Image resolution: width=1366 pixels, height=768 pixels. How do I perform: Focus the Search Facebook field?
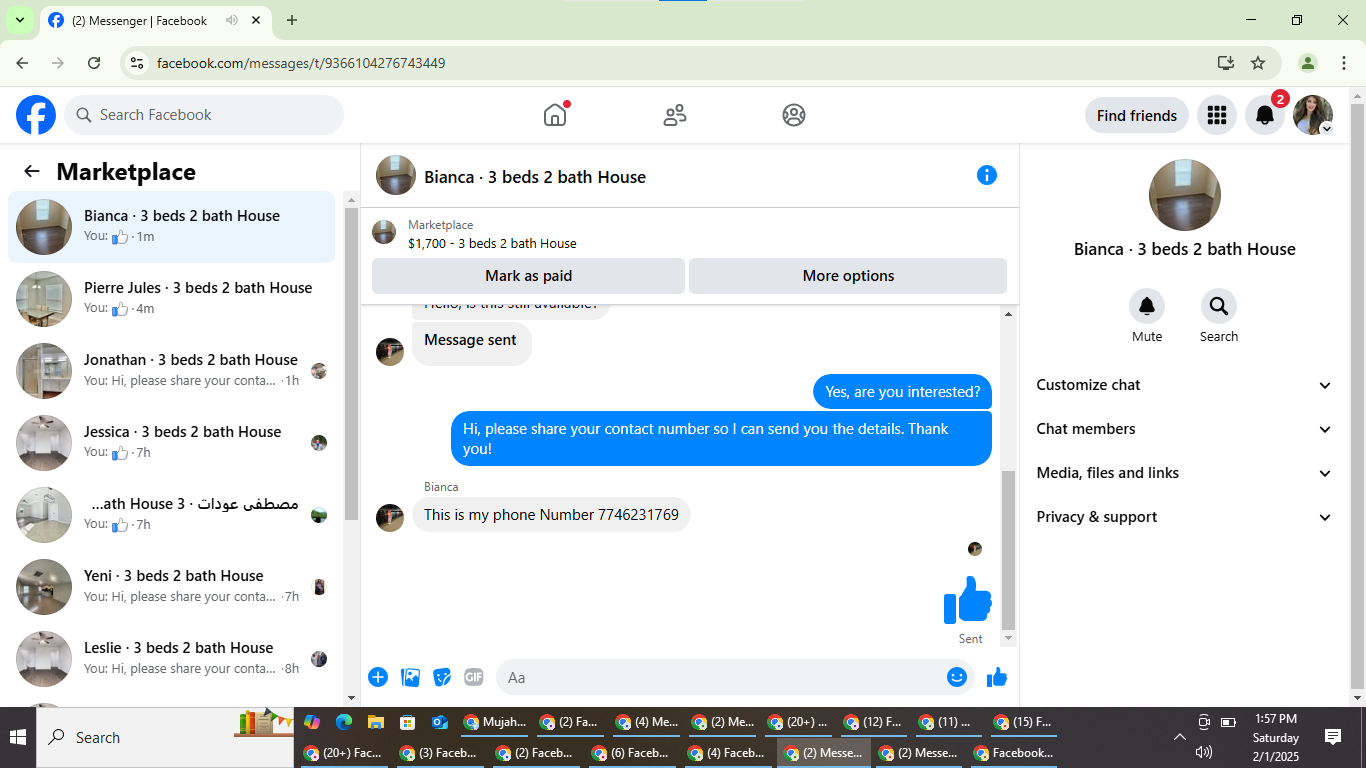(x=204, y=115)
